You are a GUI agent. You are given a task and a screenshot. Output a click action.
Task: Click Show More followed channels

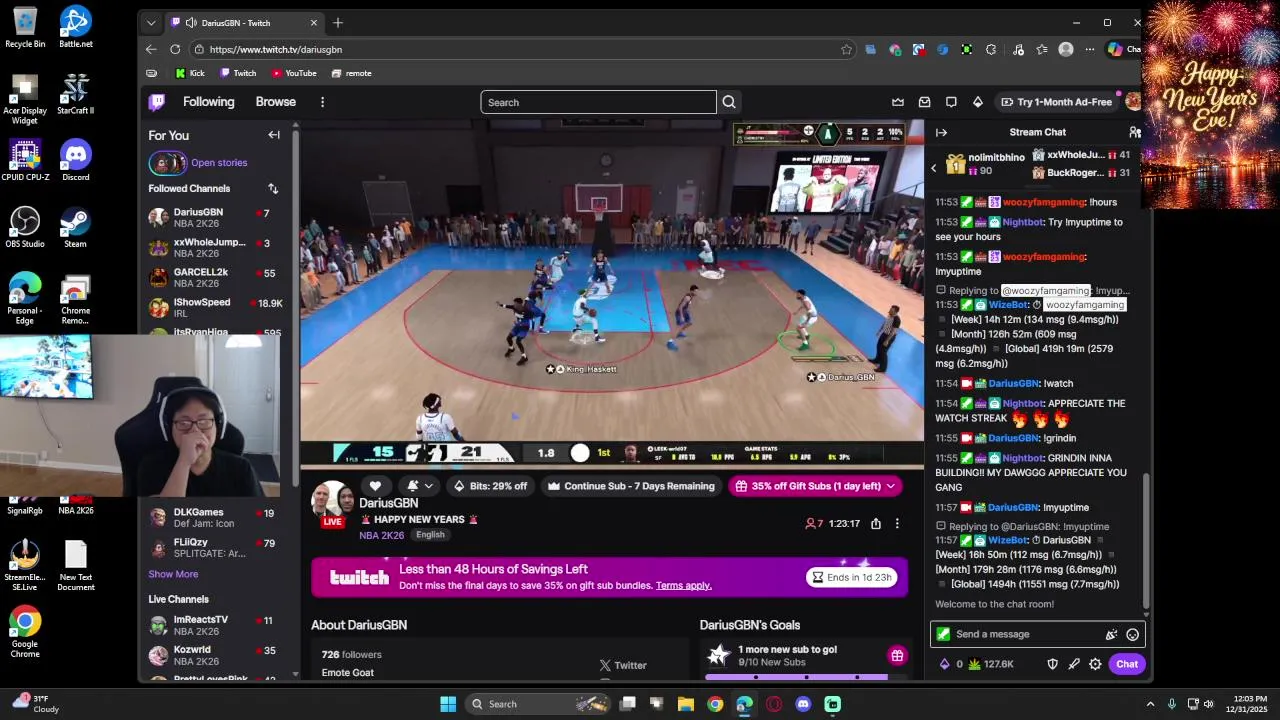pyautogui.click(x=173, y=574)
